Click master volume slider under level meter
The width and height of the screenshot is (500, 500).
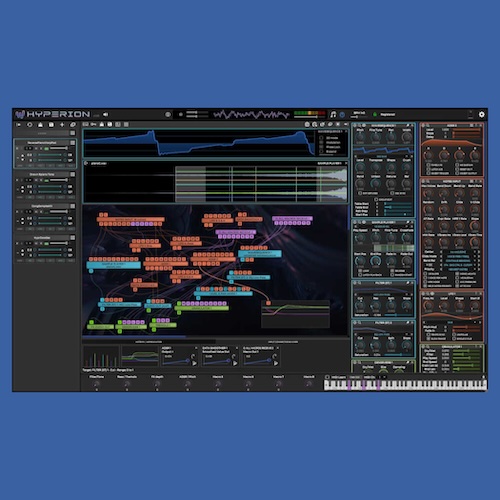pyautogui.click(x=310, y=117)
